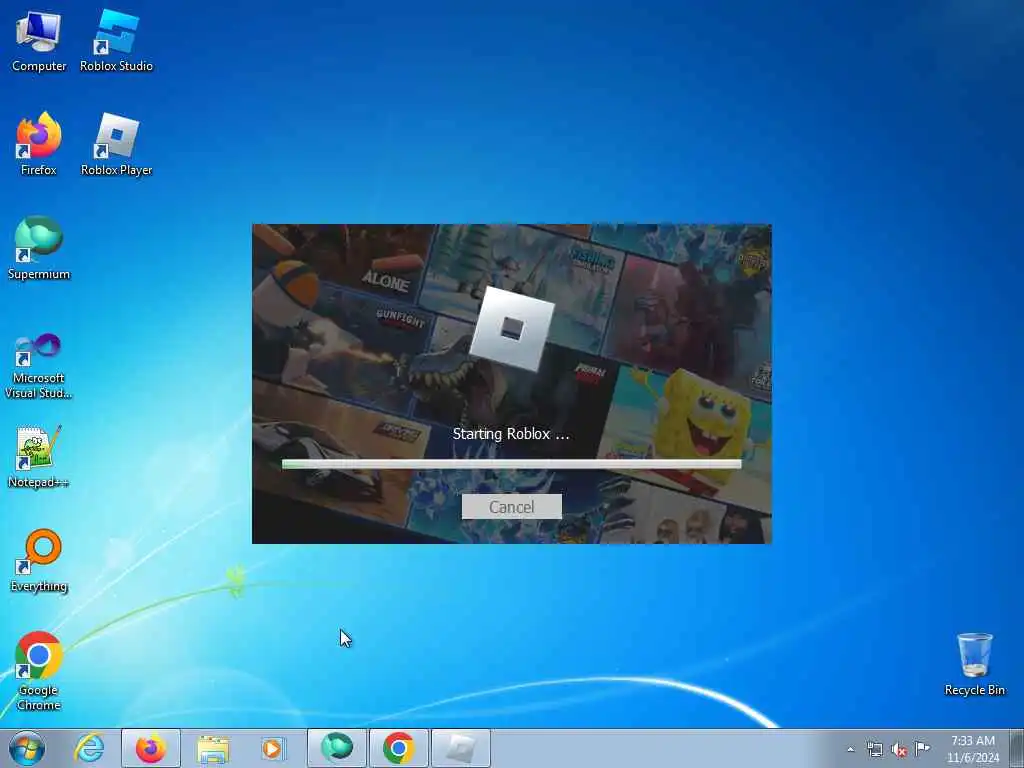Open Windows Media Player from taskbar
The height and width of the screenshot is (768, 1024).
[x=272, y=748]
